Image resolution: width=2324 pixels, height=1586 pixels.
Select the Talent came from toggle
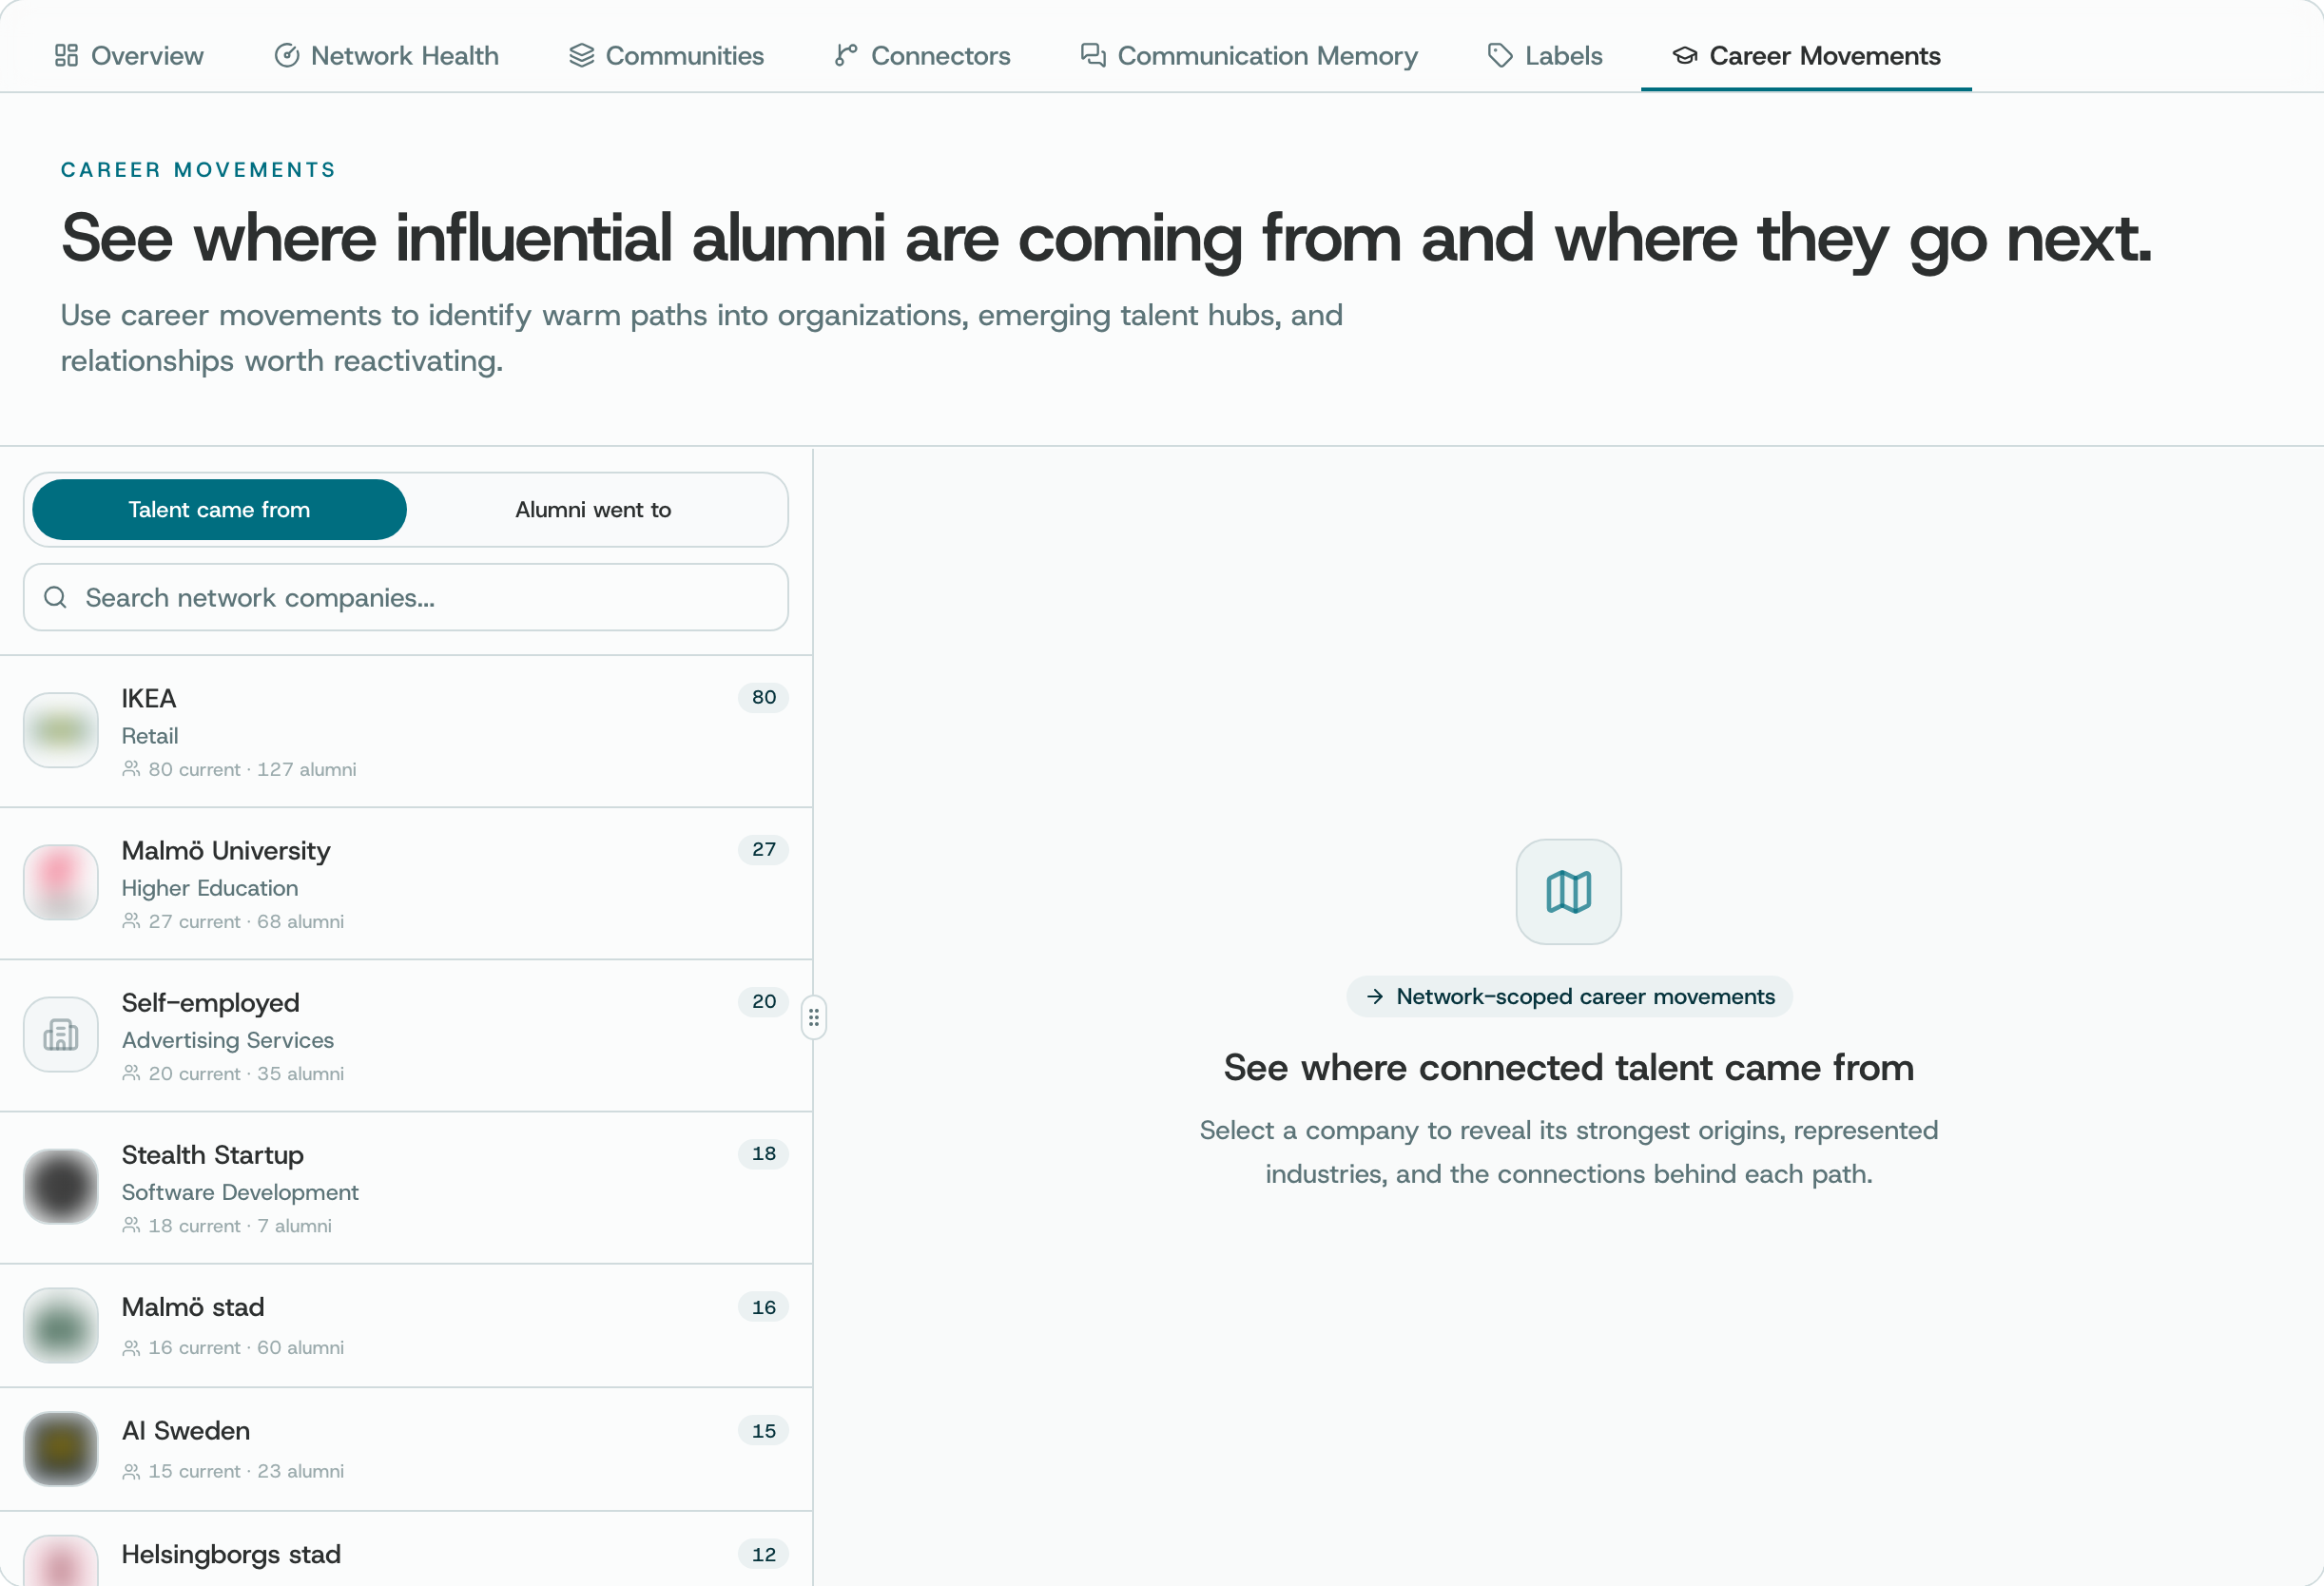pos(219,510)
